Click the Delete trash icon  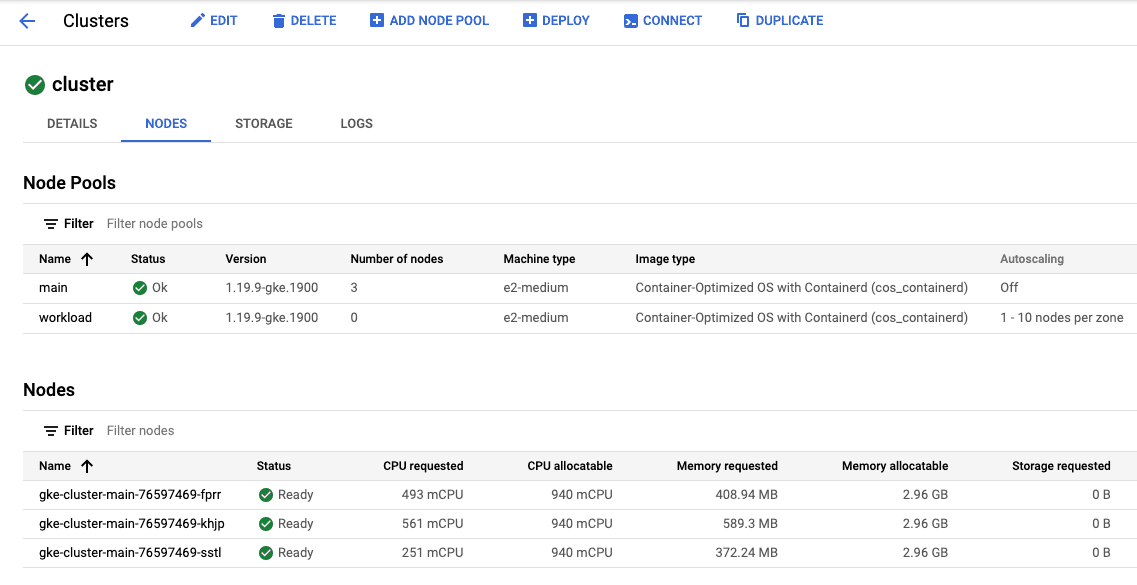[279, 21]
